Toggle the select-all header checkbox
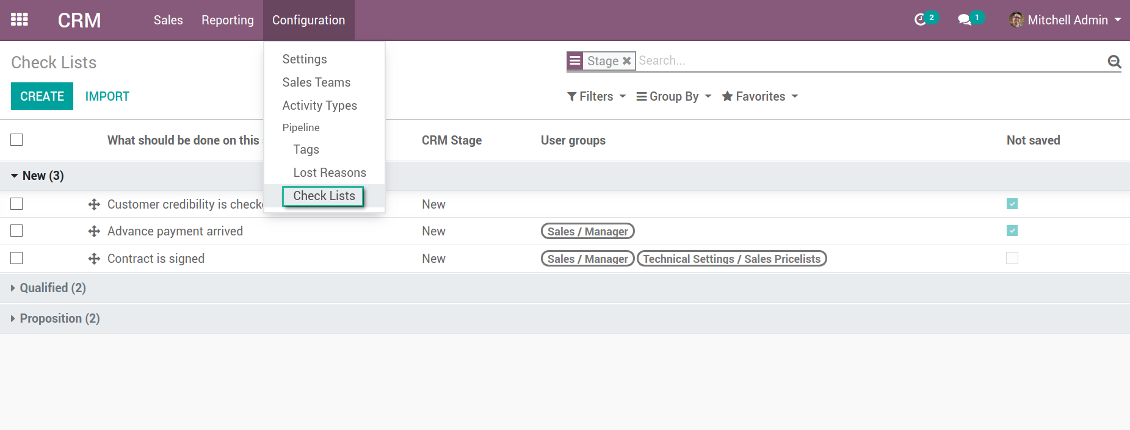Image resolution: width=1130 pixels, height=430 pixels. 16,140
